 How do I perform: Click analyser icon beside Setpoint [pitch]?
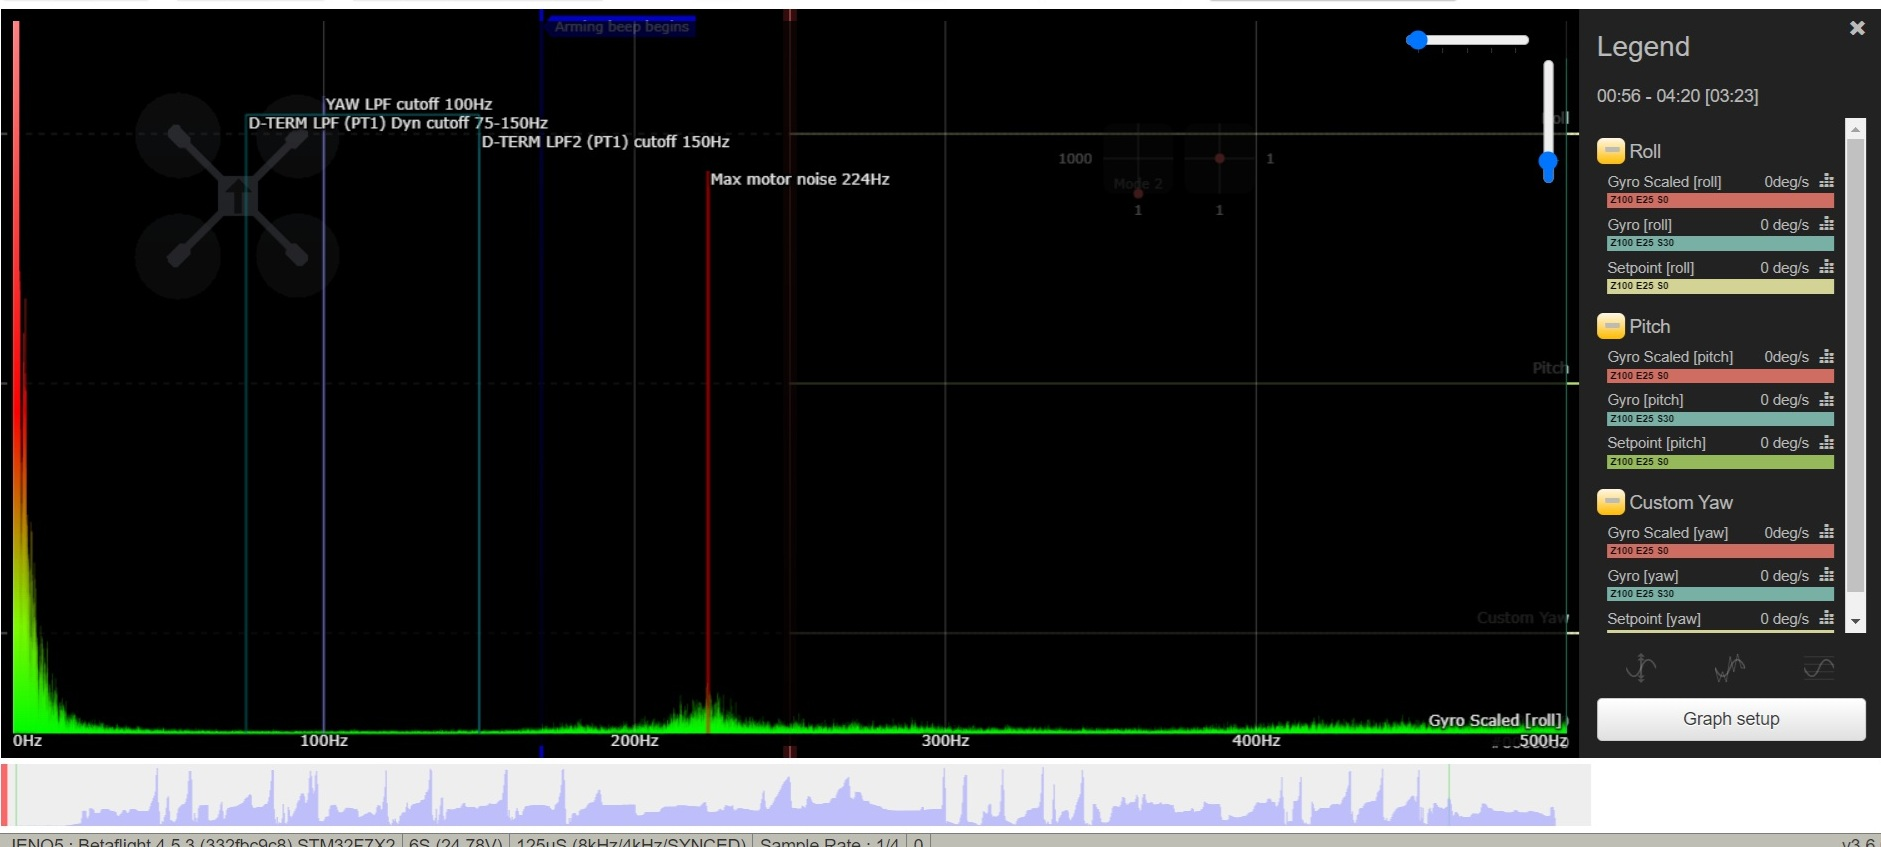tap(1826, 442)
